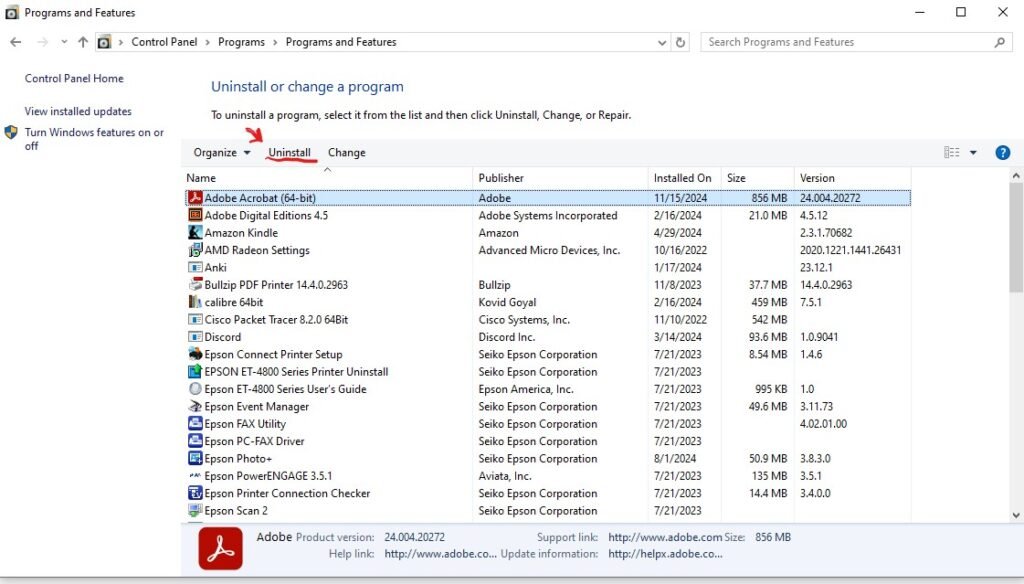
Task: Select the Amazon Kindle icon
Action: click(196, 233)
